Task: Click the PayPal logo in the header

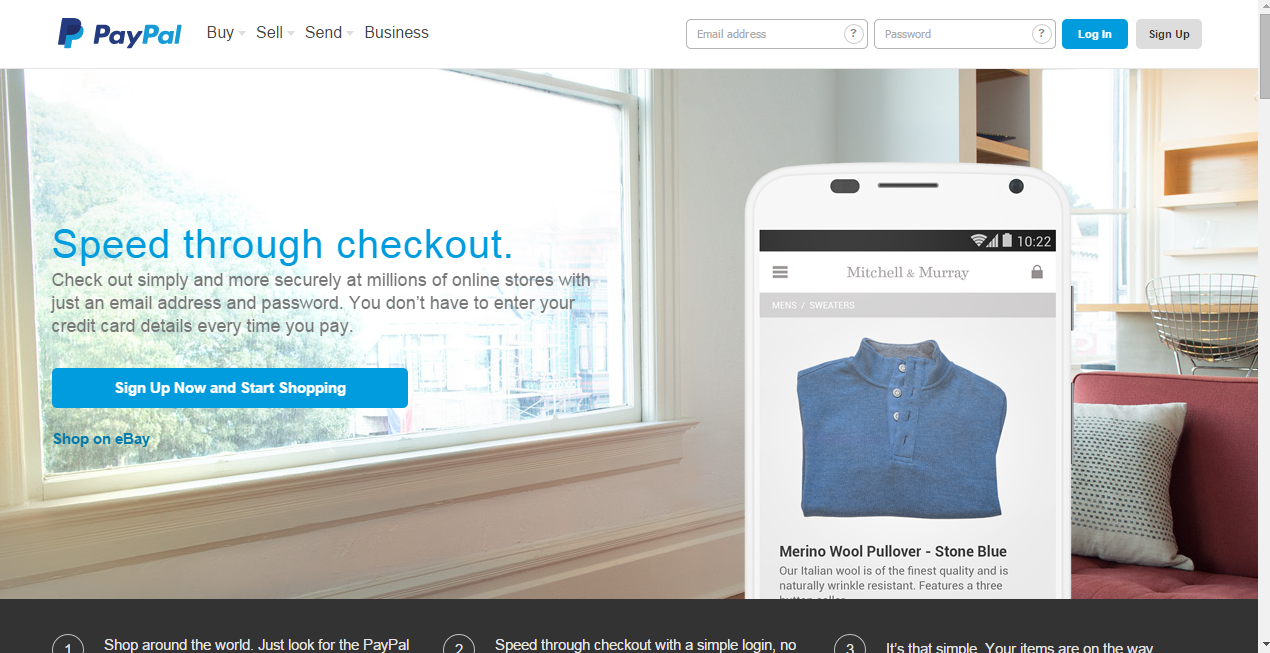Action: (119, 33)
